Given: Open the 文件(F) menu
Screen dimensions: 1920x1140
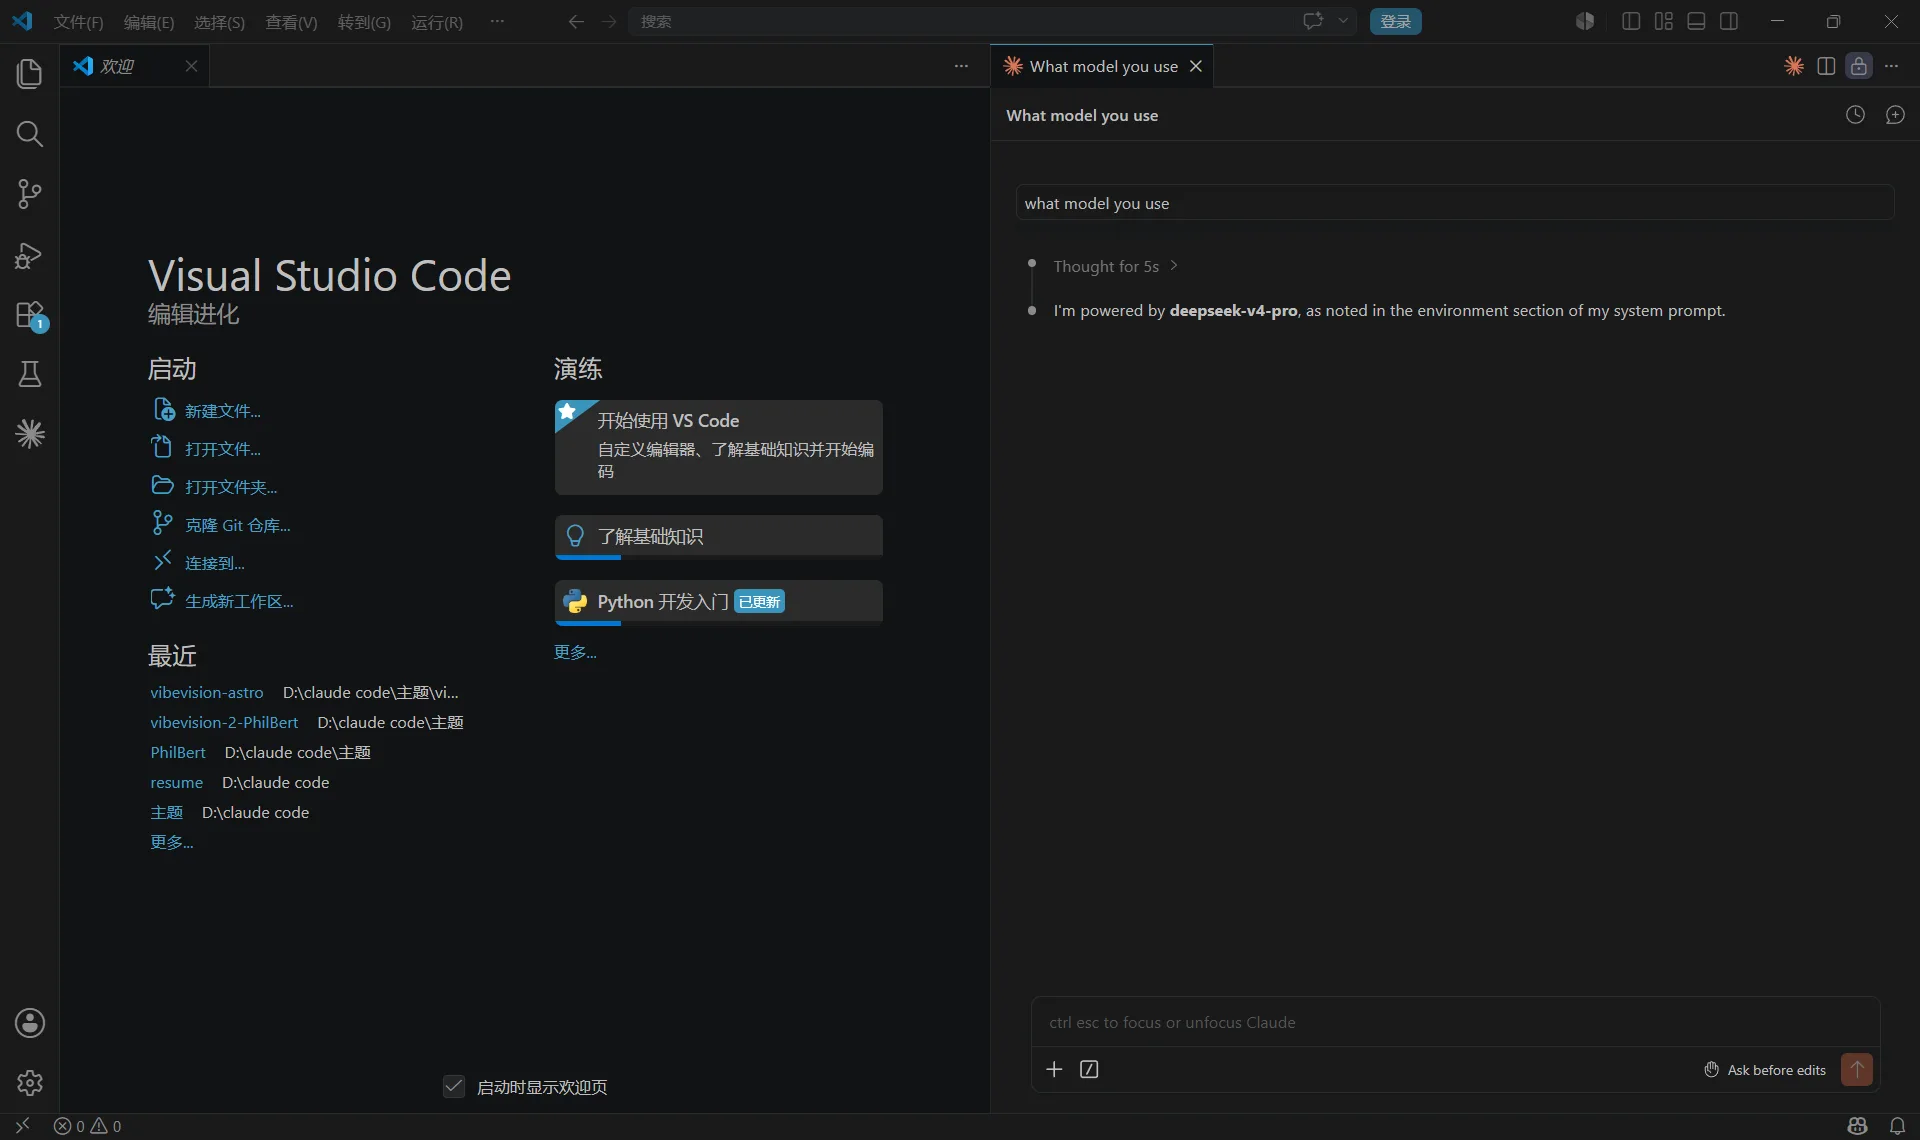Looking at the screenshot, I should [x=78, y=22].
